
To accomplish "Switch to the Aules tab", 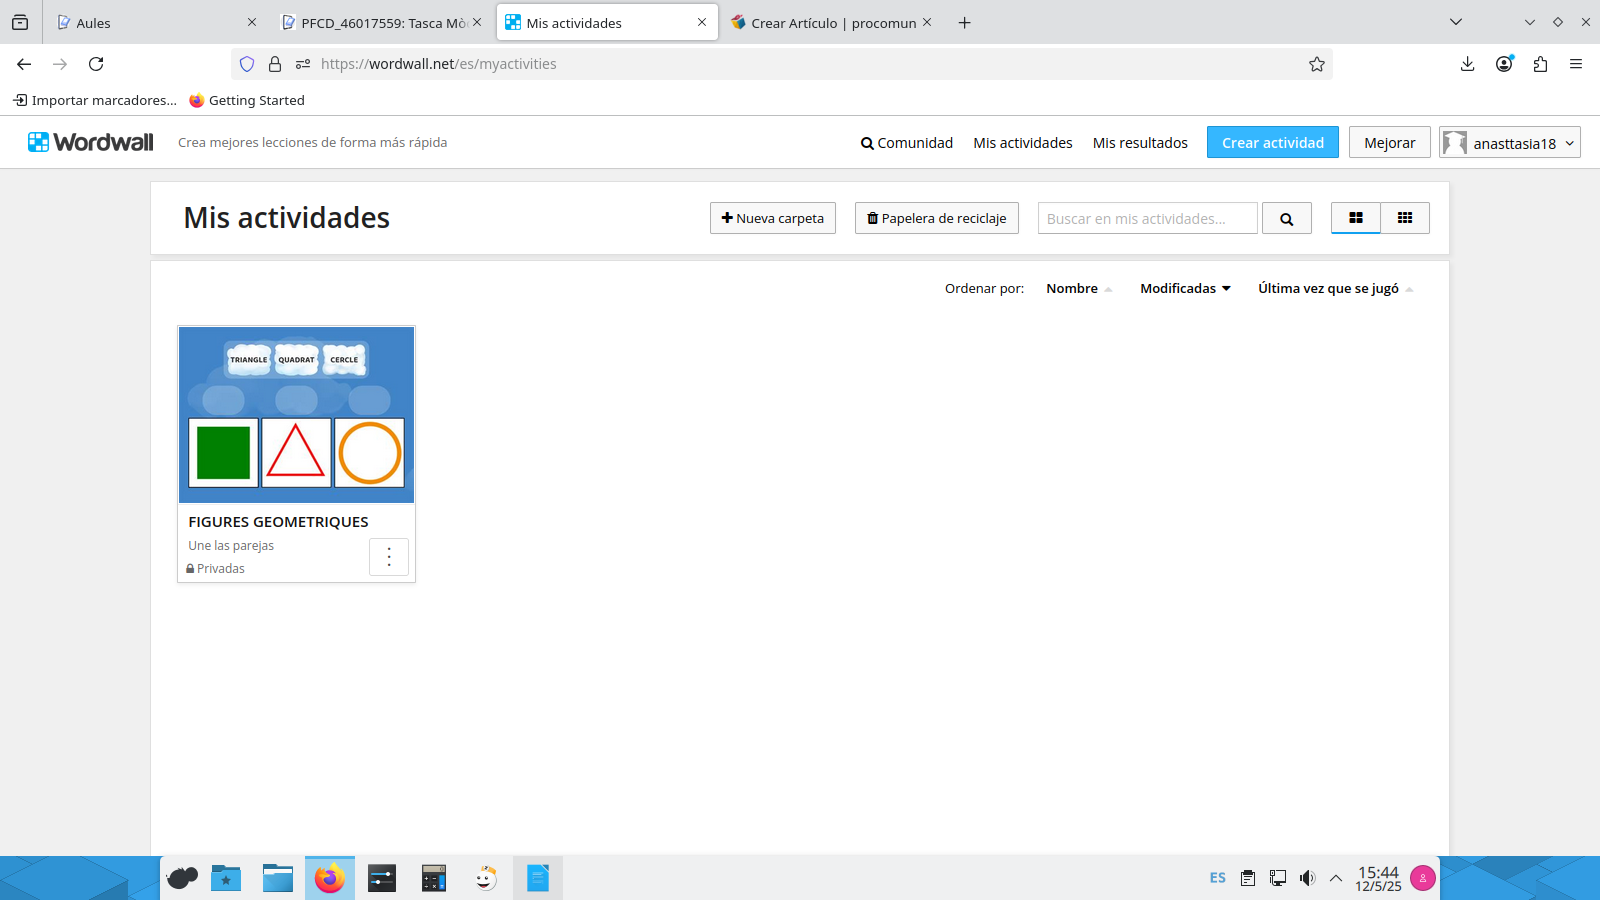I will click(150, 23).
